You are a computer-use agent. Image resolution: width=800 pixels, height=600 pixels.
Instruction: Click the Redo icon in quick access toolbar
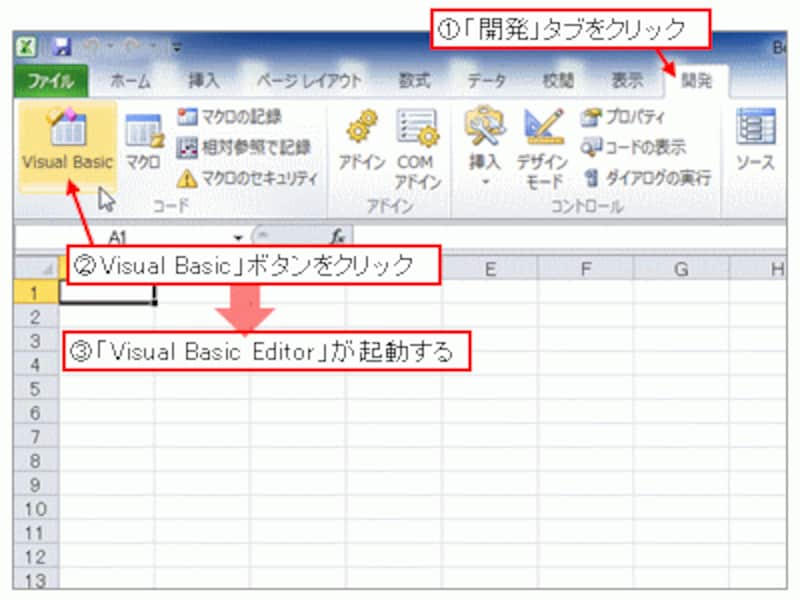point(132,47)
